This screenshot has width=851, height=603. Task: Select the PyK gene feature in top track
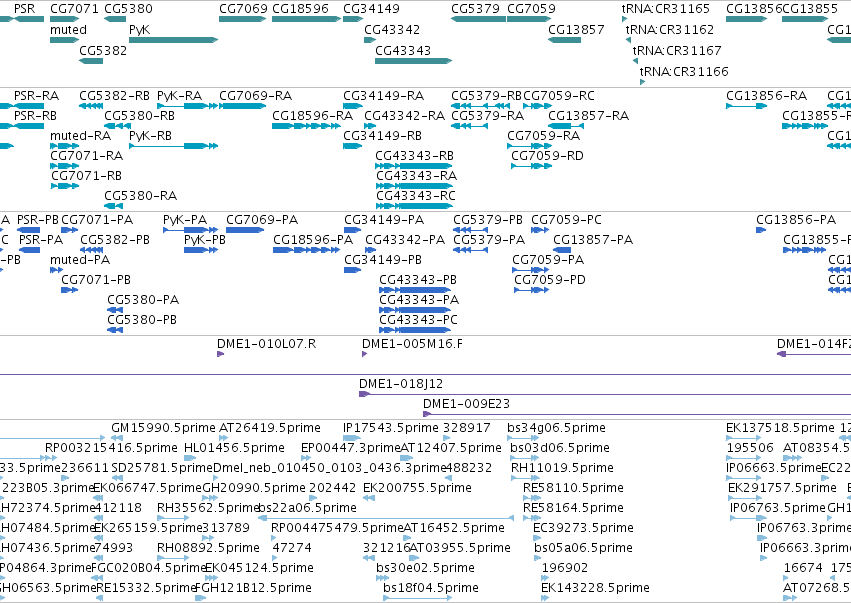(x=174, y=40)
